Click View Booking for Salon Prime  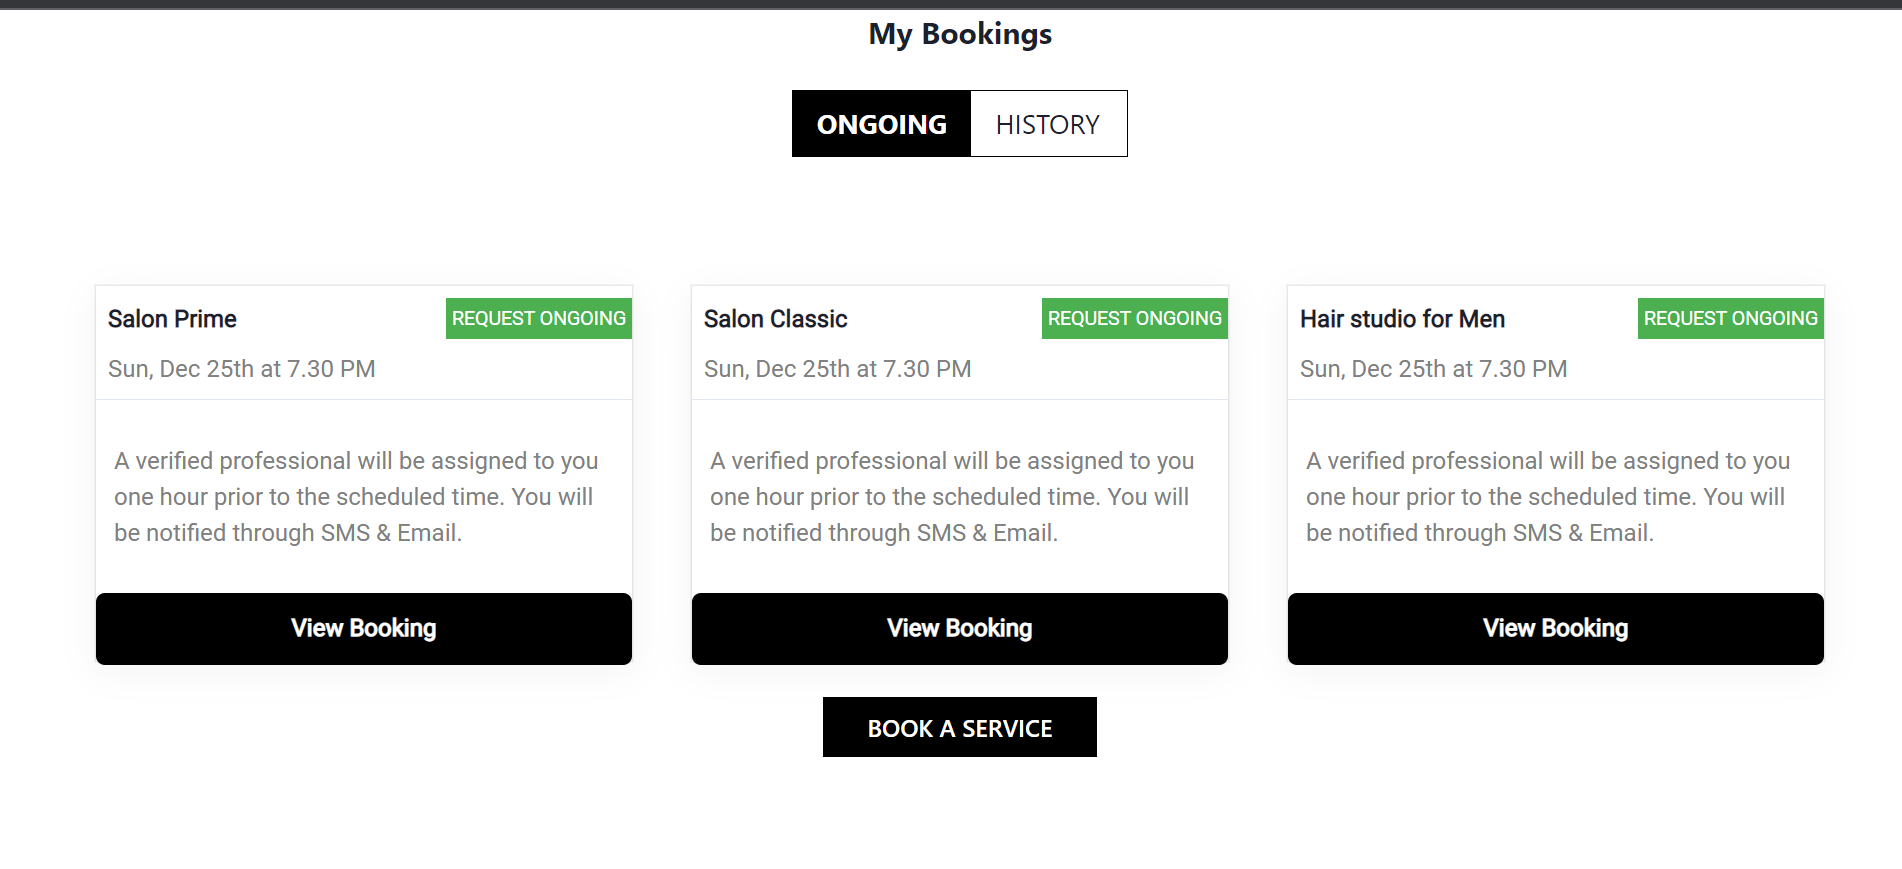[x=362, y=628]
